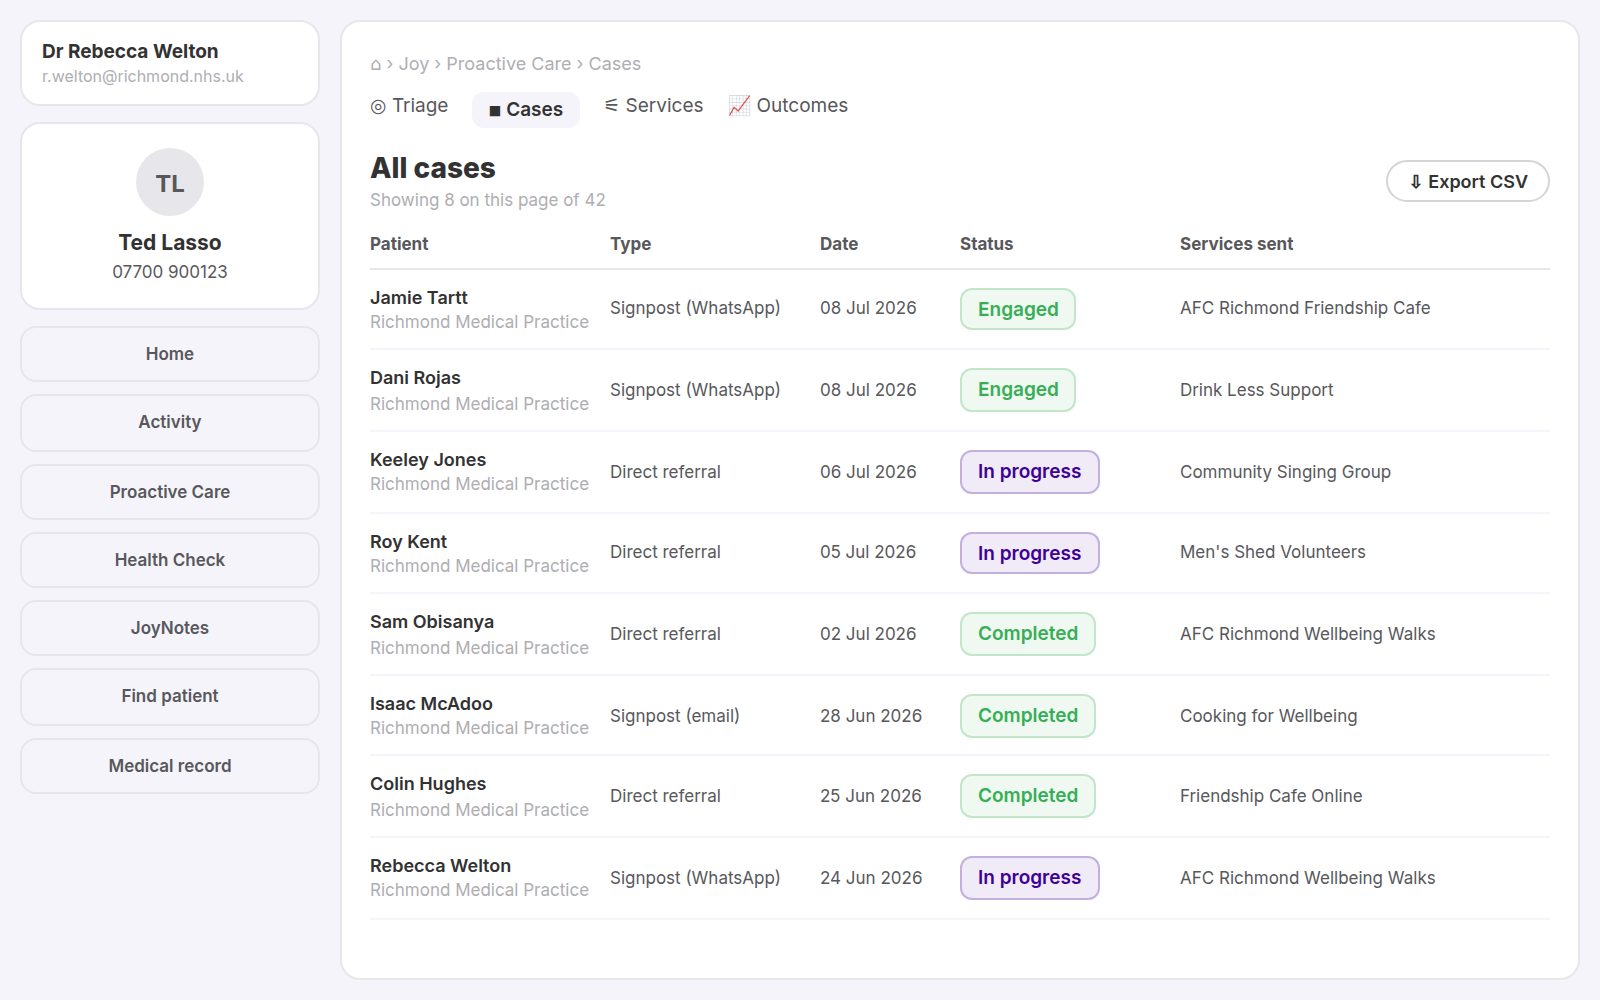Go to Proactive Care breadcrumb link
1600x1000 pixels.
pyautogui.click(x=508, y=64)
